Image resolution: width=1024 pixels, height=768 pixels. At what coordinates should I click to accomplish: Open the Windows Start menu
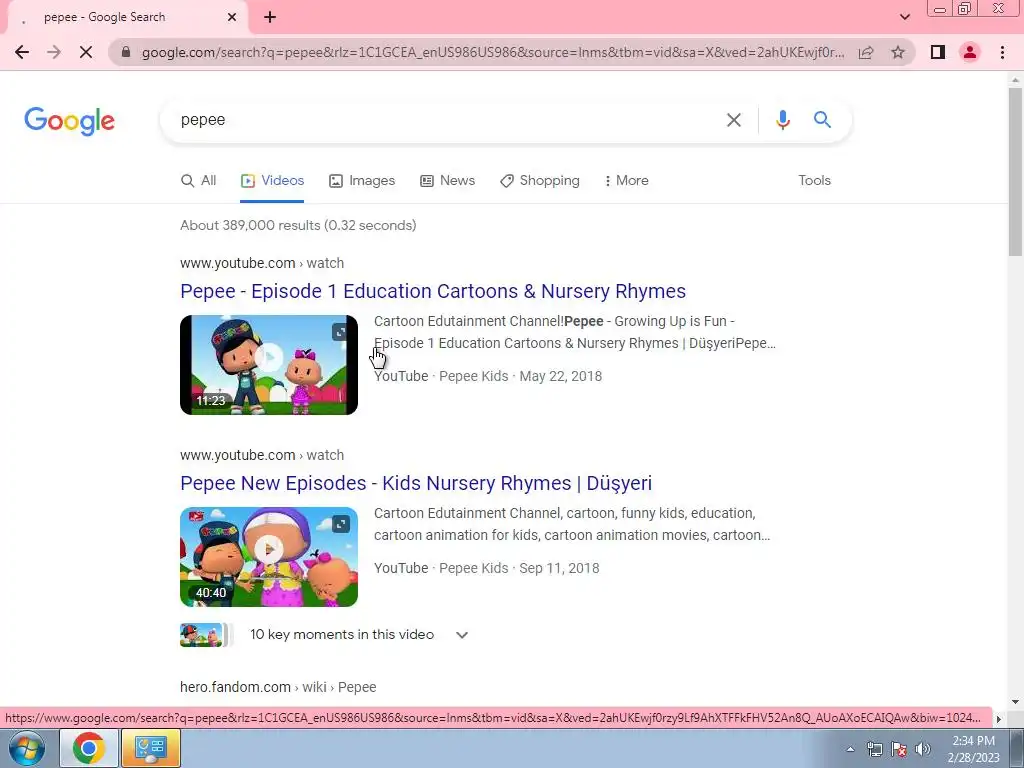(26, 749)
